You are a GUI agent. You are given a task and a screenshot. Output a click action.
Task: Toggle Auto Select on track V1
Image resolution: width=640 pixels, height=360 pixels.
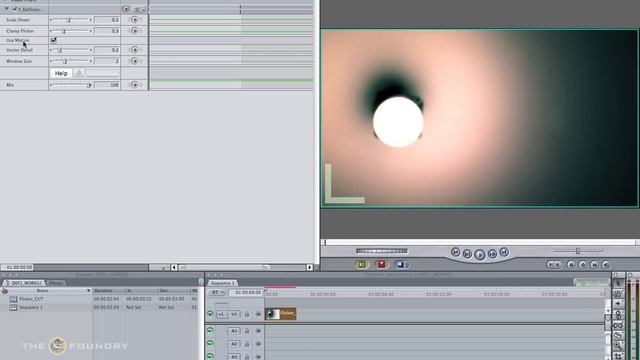click(x=258, y=314)
